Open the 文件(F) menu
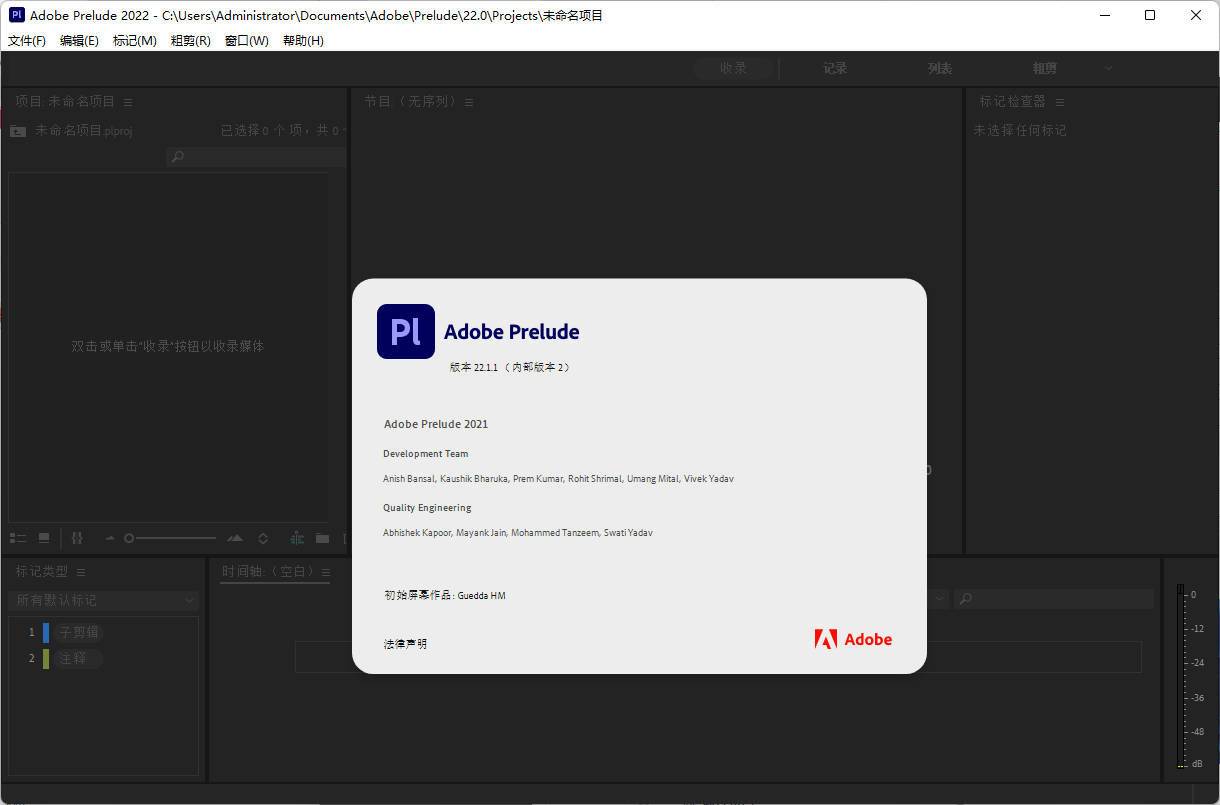 27,41
